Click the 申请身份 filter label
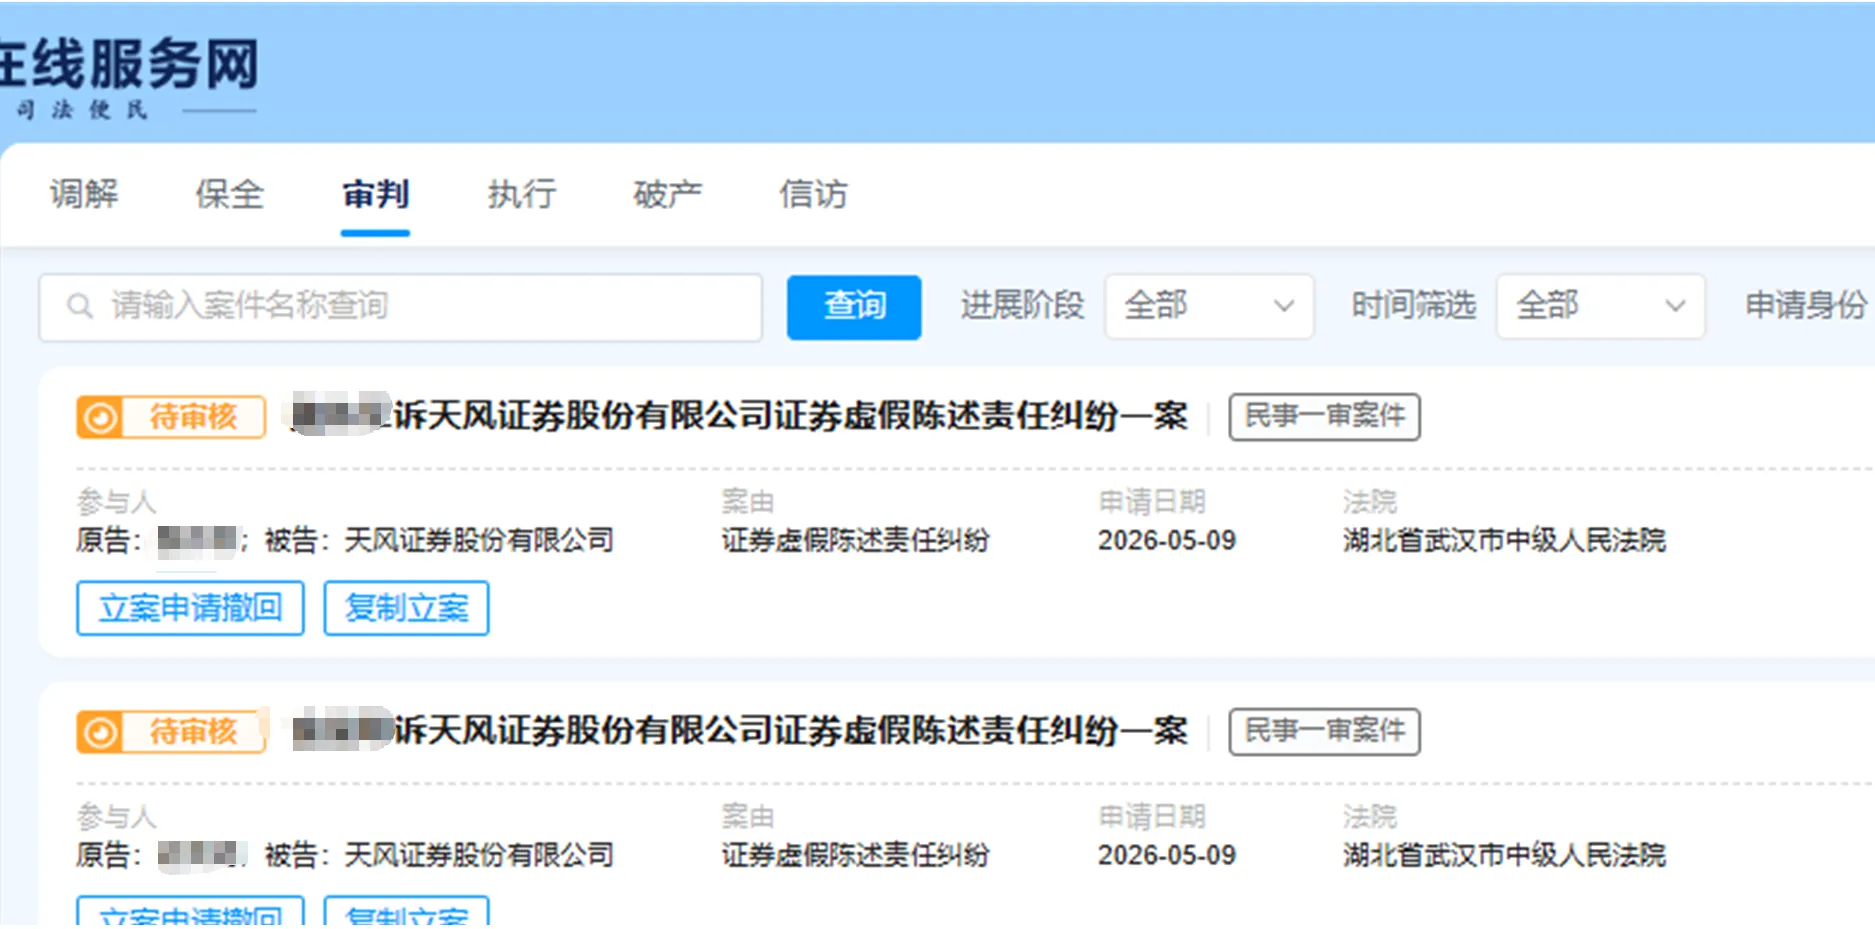 pyautogui.click(x=1806, y=305)
